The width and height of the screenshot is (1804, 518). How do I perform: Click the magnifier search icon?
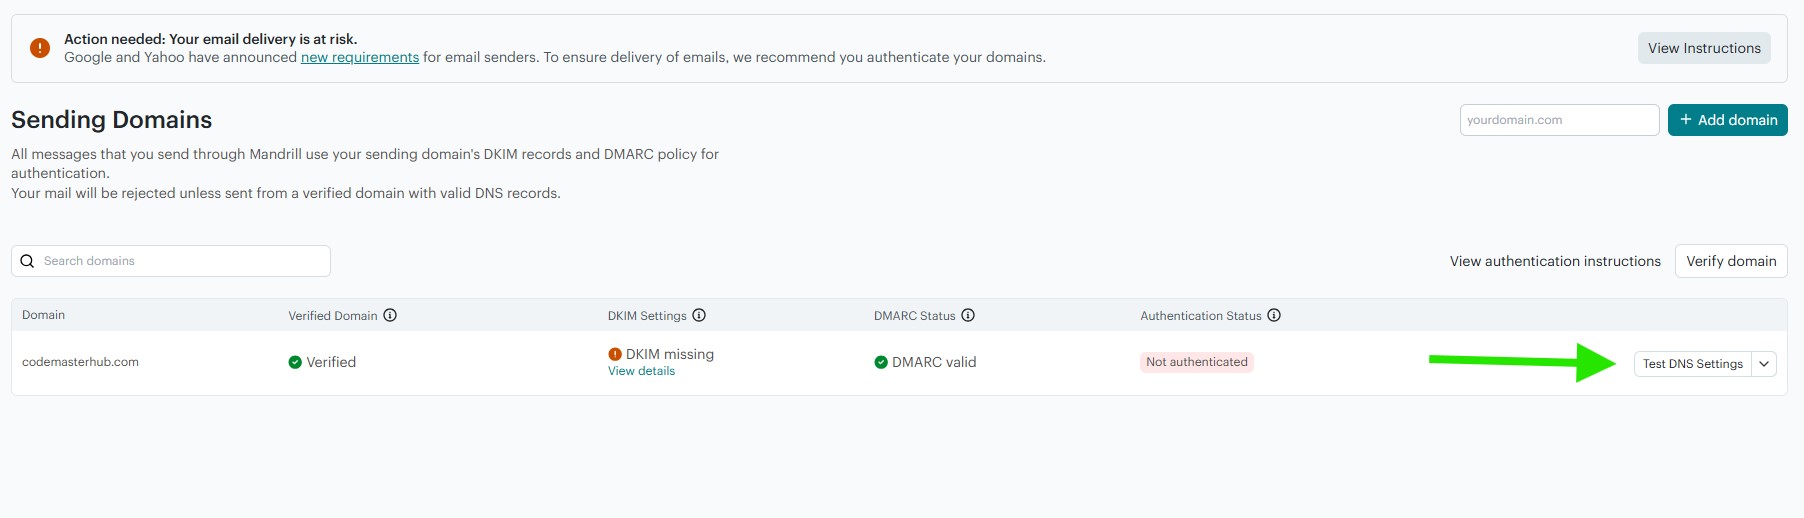pos(28,261)
